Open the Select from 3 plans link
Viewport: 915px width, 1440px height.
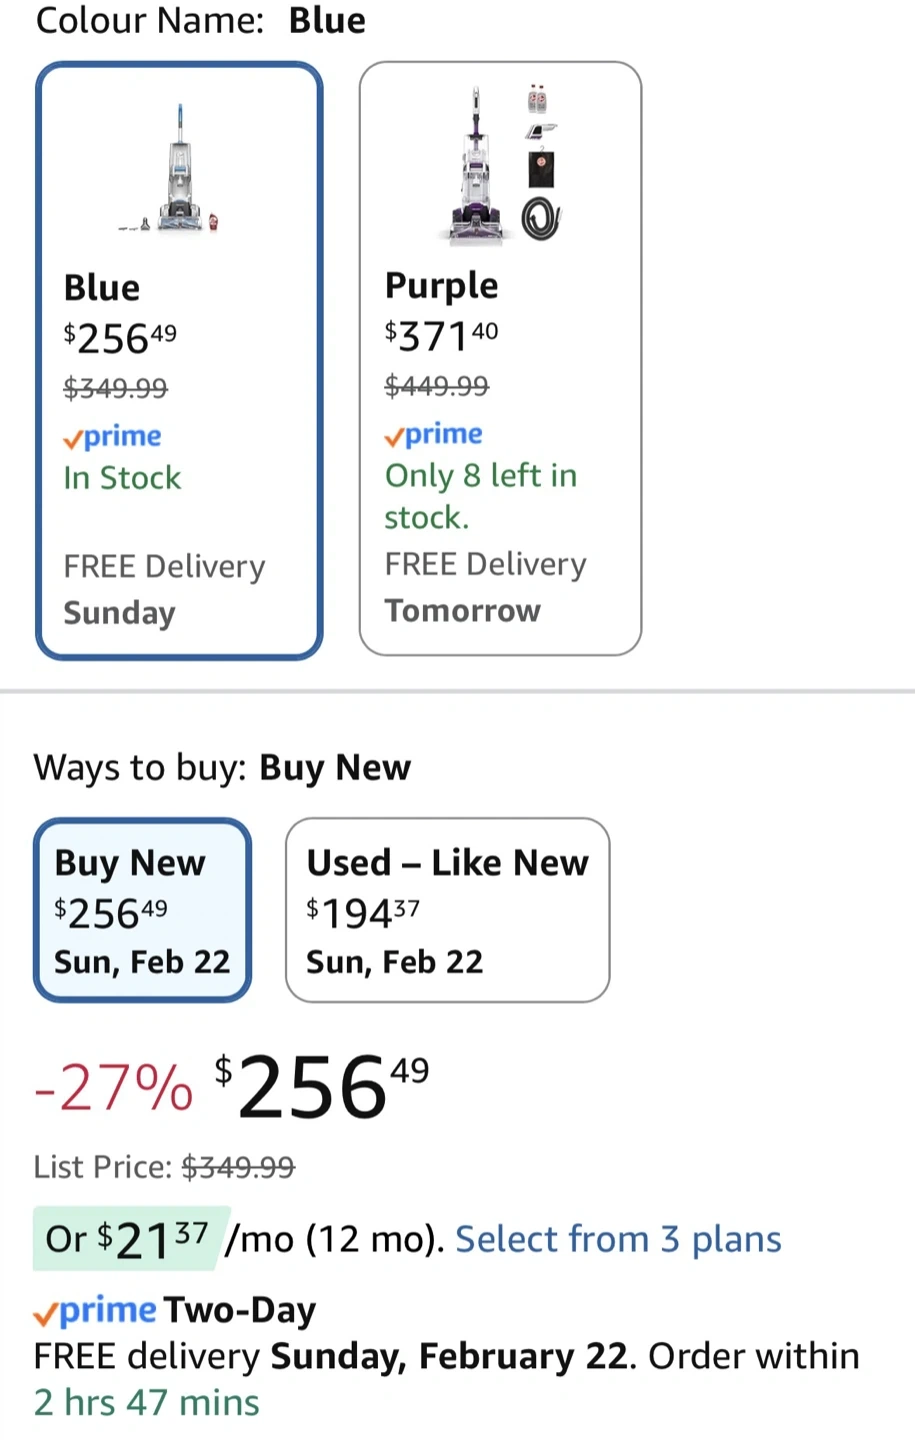pos(618,1239)
